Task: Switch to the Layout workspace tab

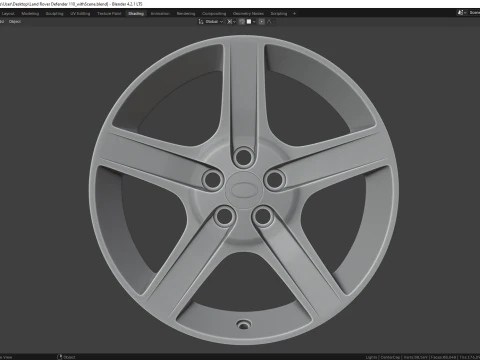Action: (8, 14)
